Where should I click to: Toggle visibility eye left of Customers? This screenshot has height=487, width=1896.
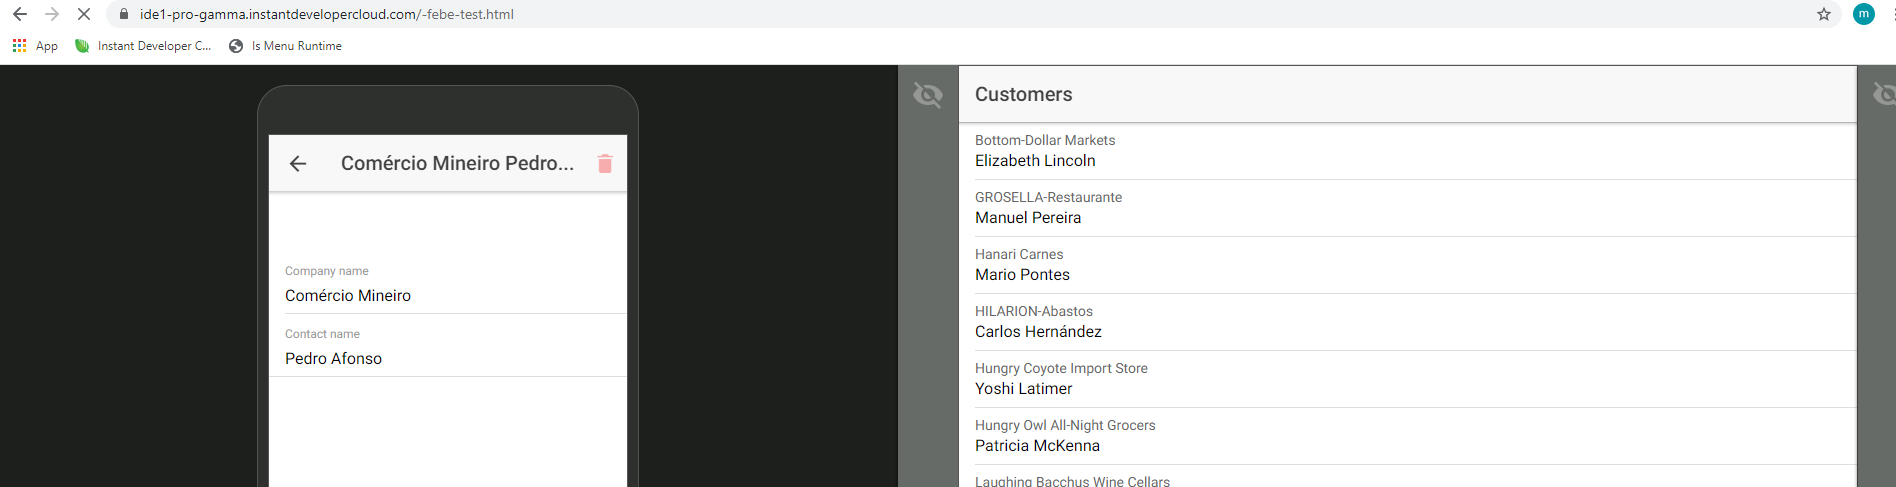928,95
